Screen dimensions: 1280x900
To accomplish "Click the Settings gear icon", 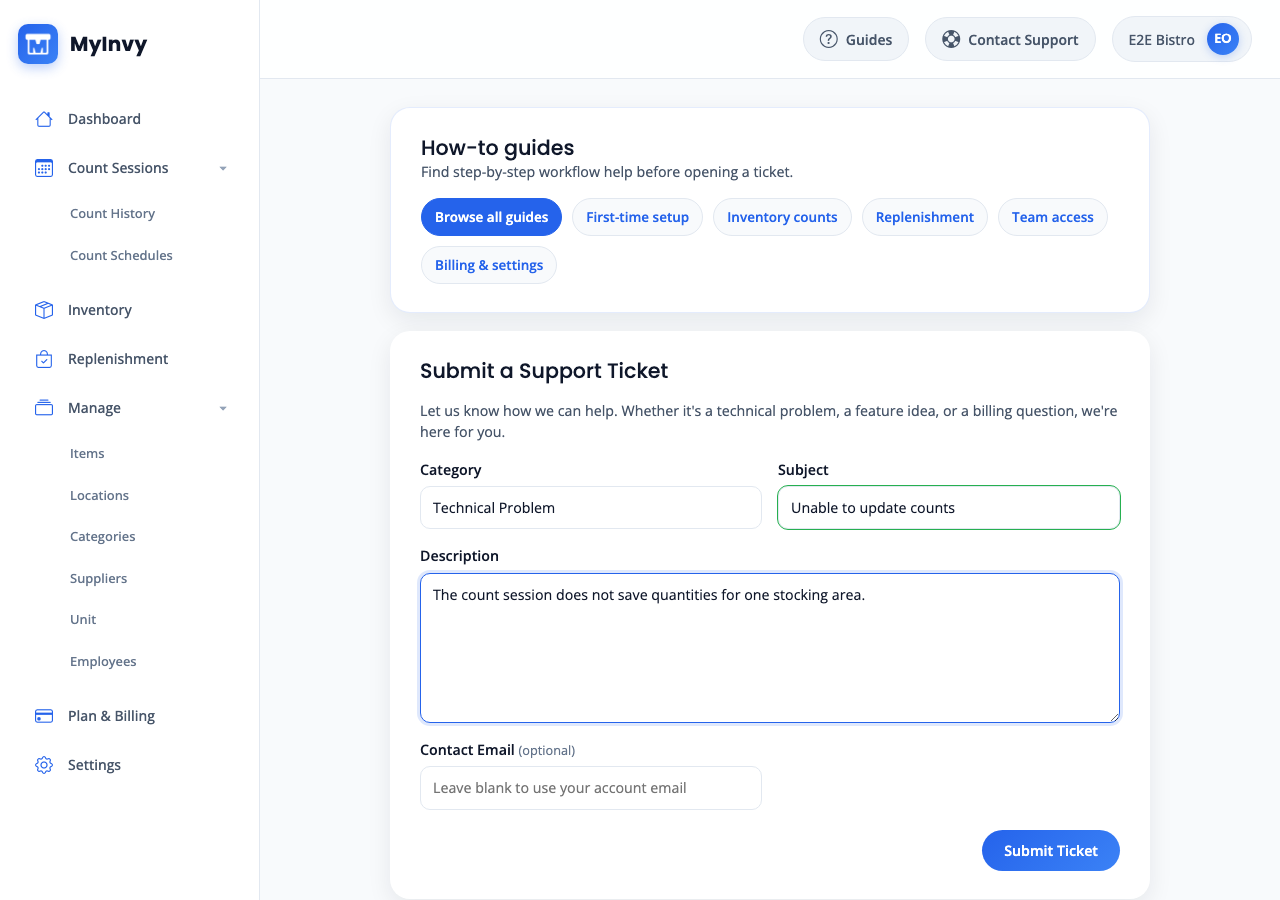I will click(44, 765).
